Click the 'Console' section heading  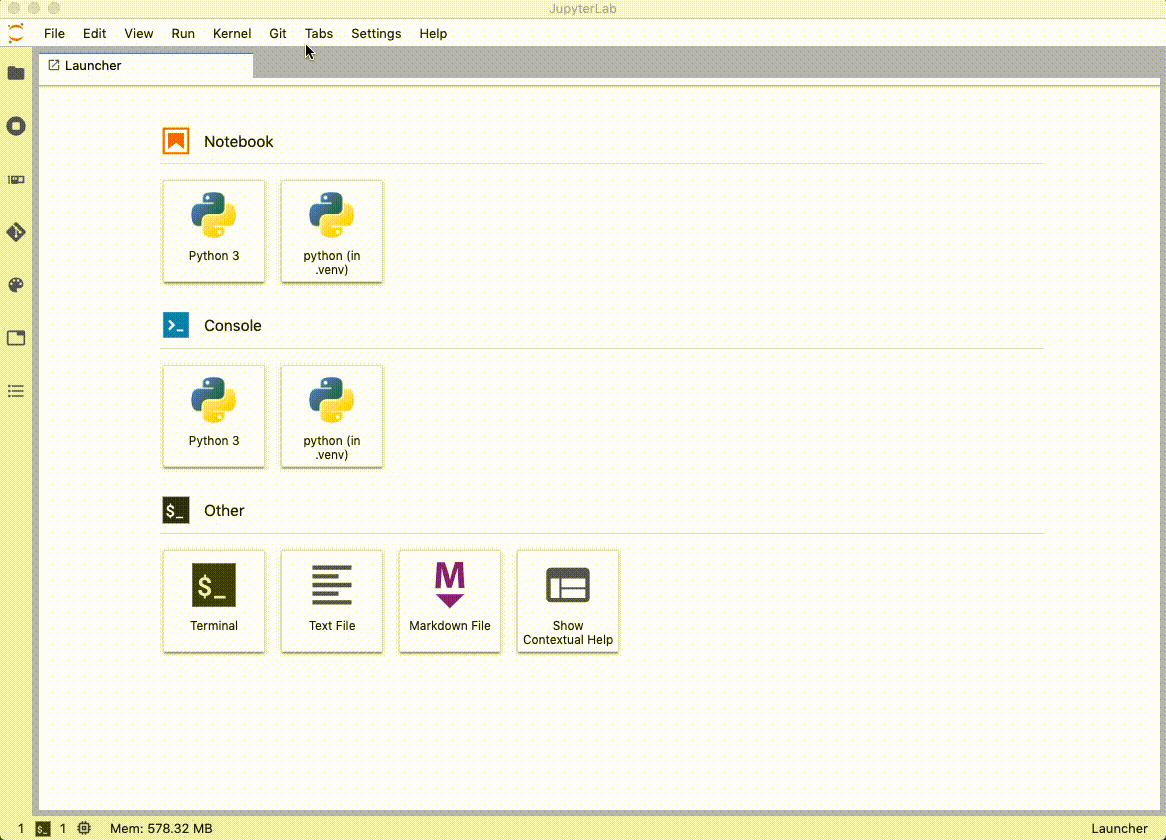233,326
